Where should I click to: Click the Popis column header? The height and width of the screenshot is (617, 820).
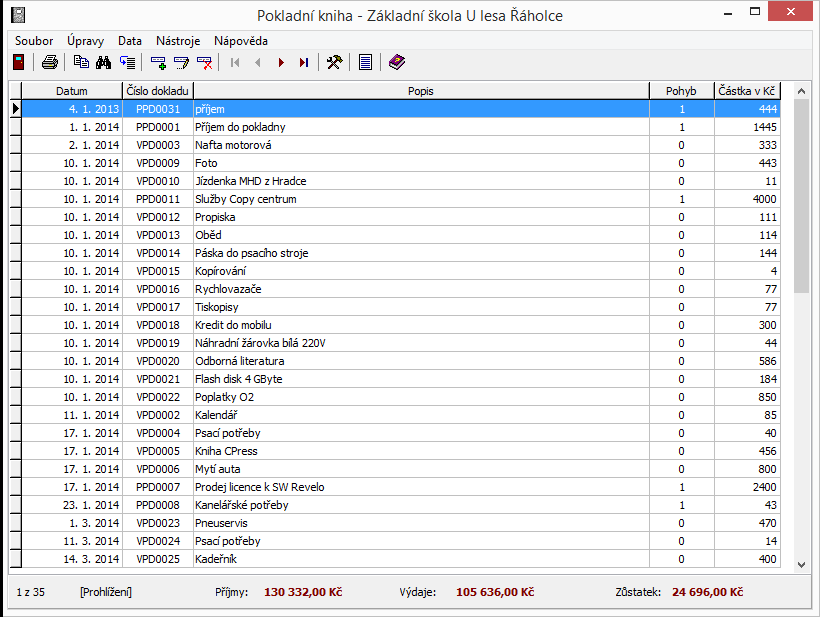tap(420, 91)
